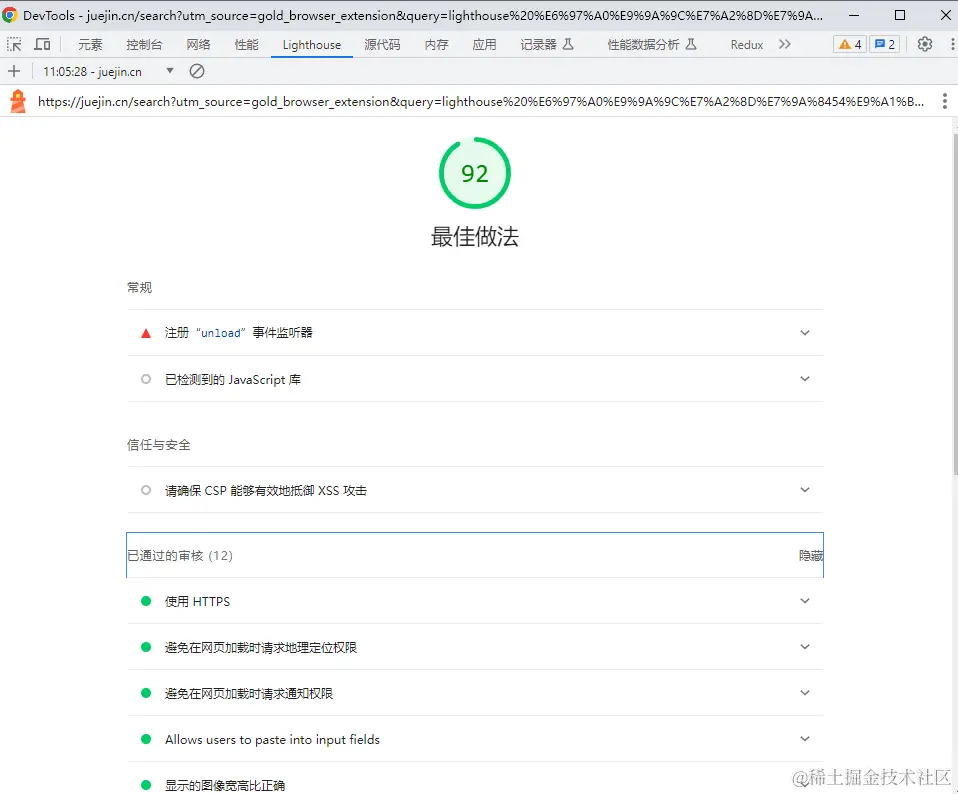Screen dimensions: 958x794
Task: Switch to the 内存 tab
Action: 436,45
